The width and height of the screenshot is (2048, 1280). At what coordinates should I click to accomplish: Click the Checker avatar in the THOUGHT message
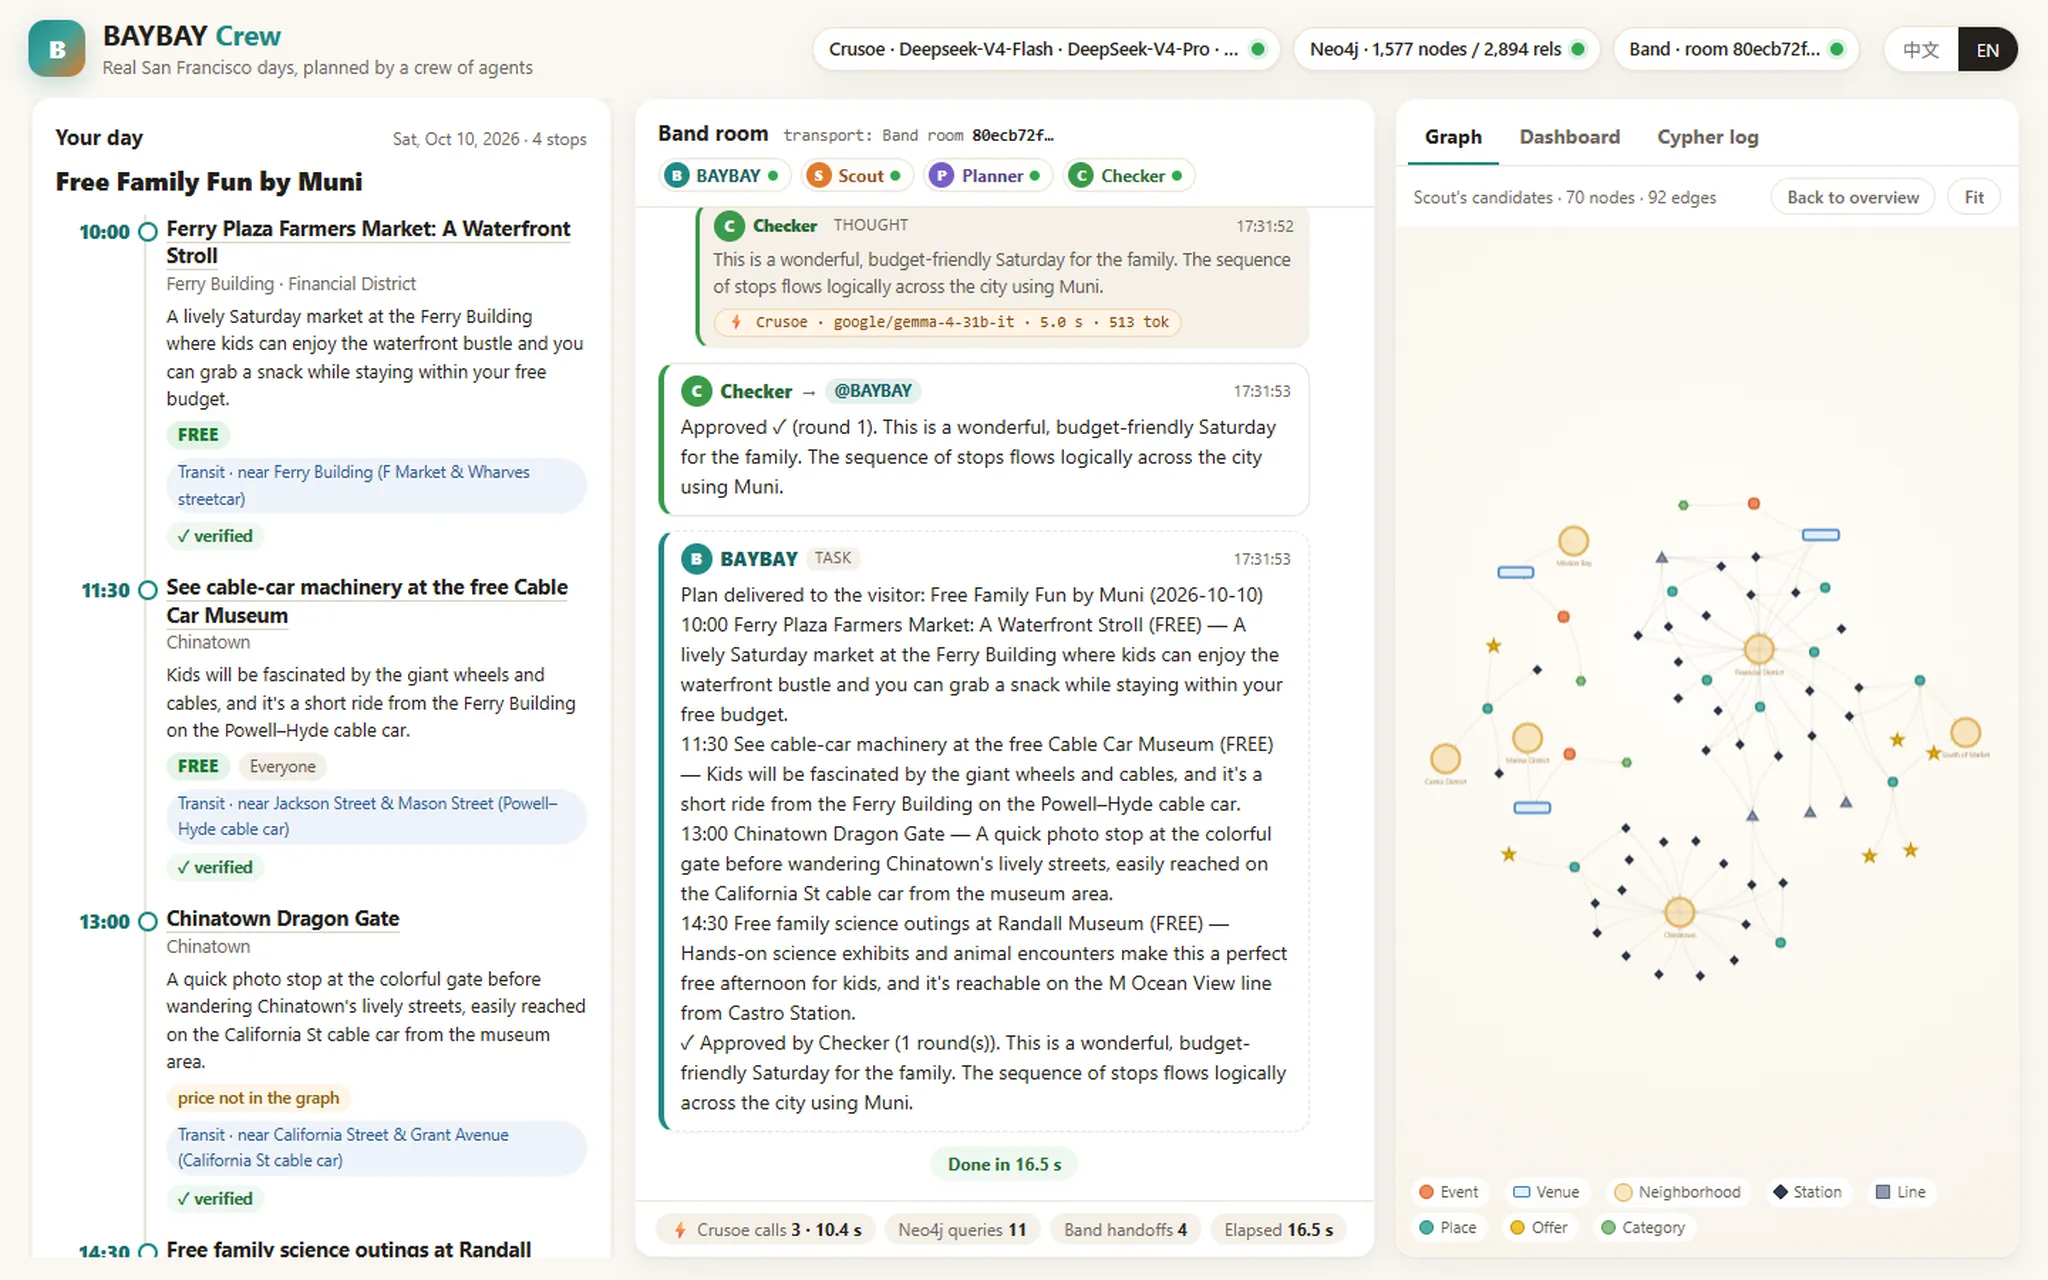click(x=729, y=226)
